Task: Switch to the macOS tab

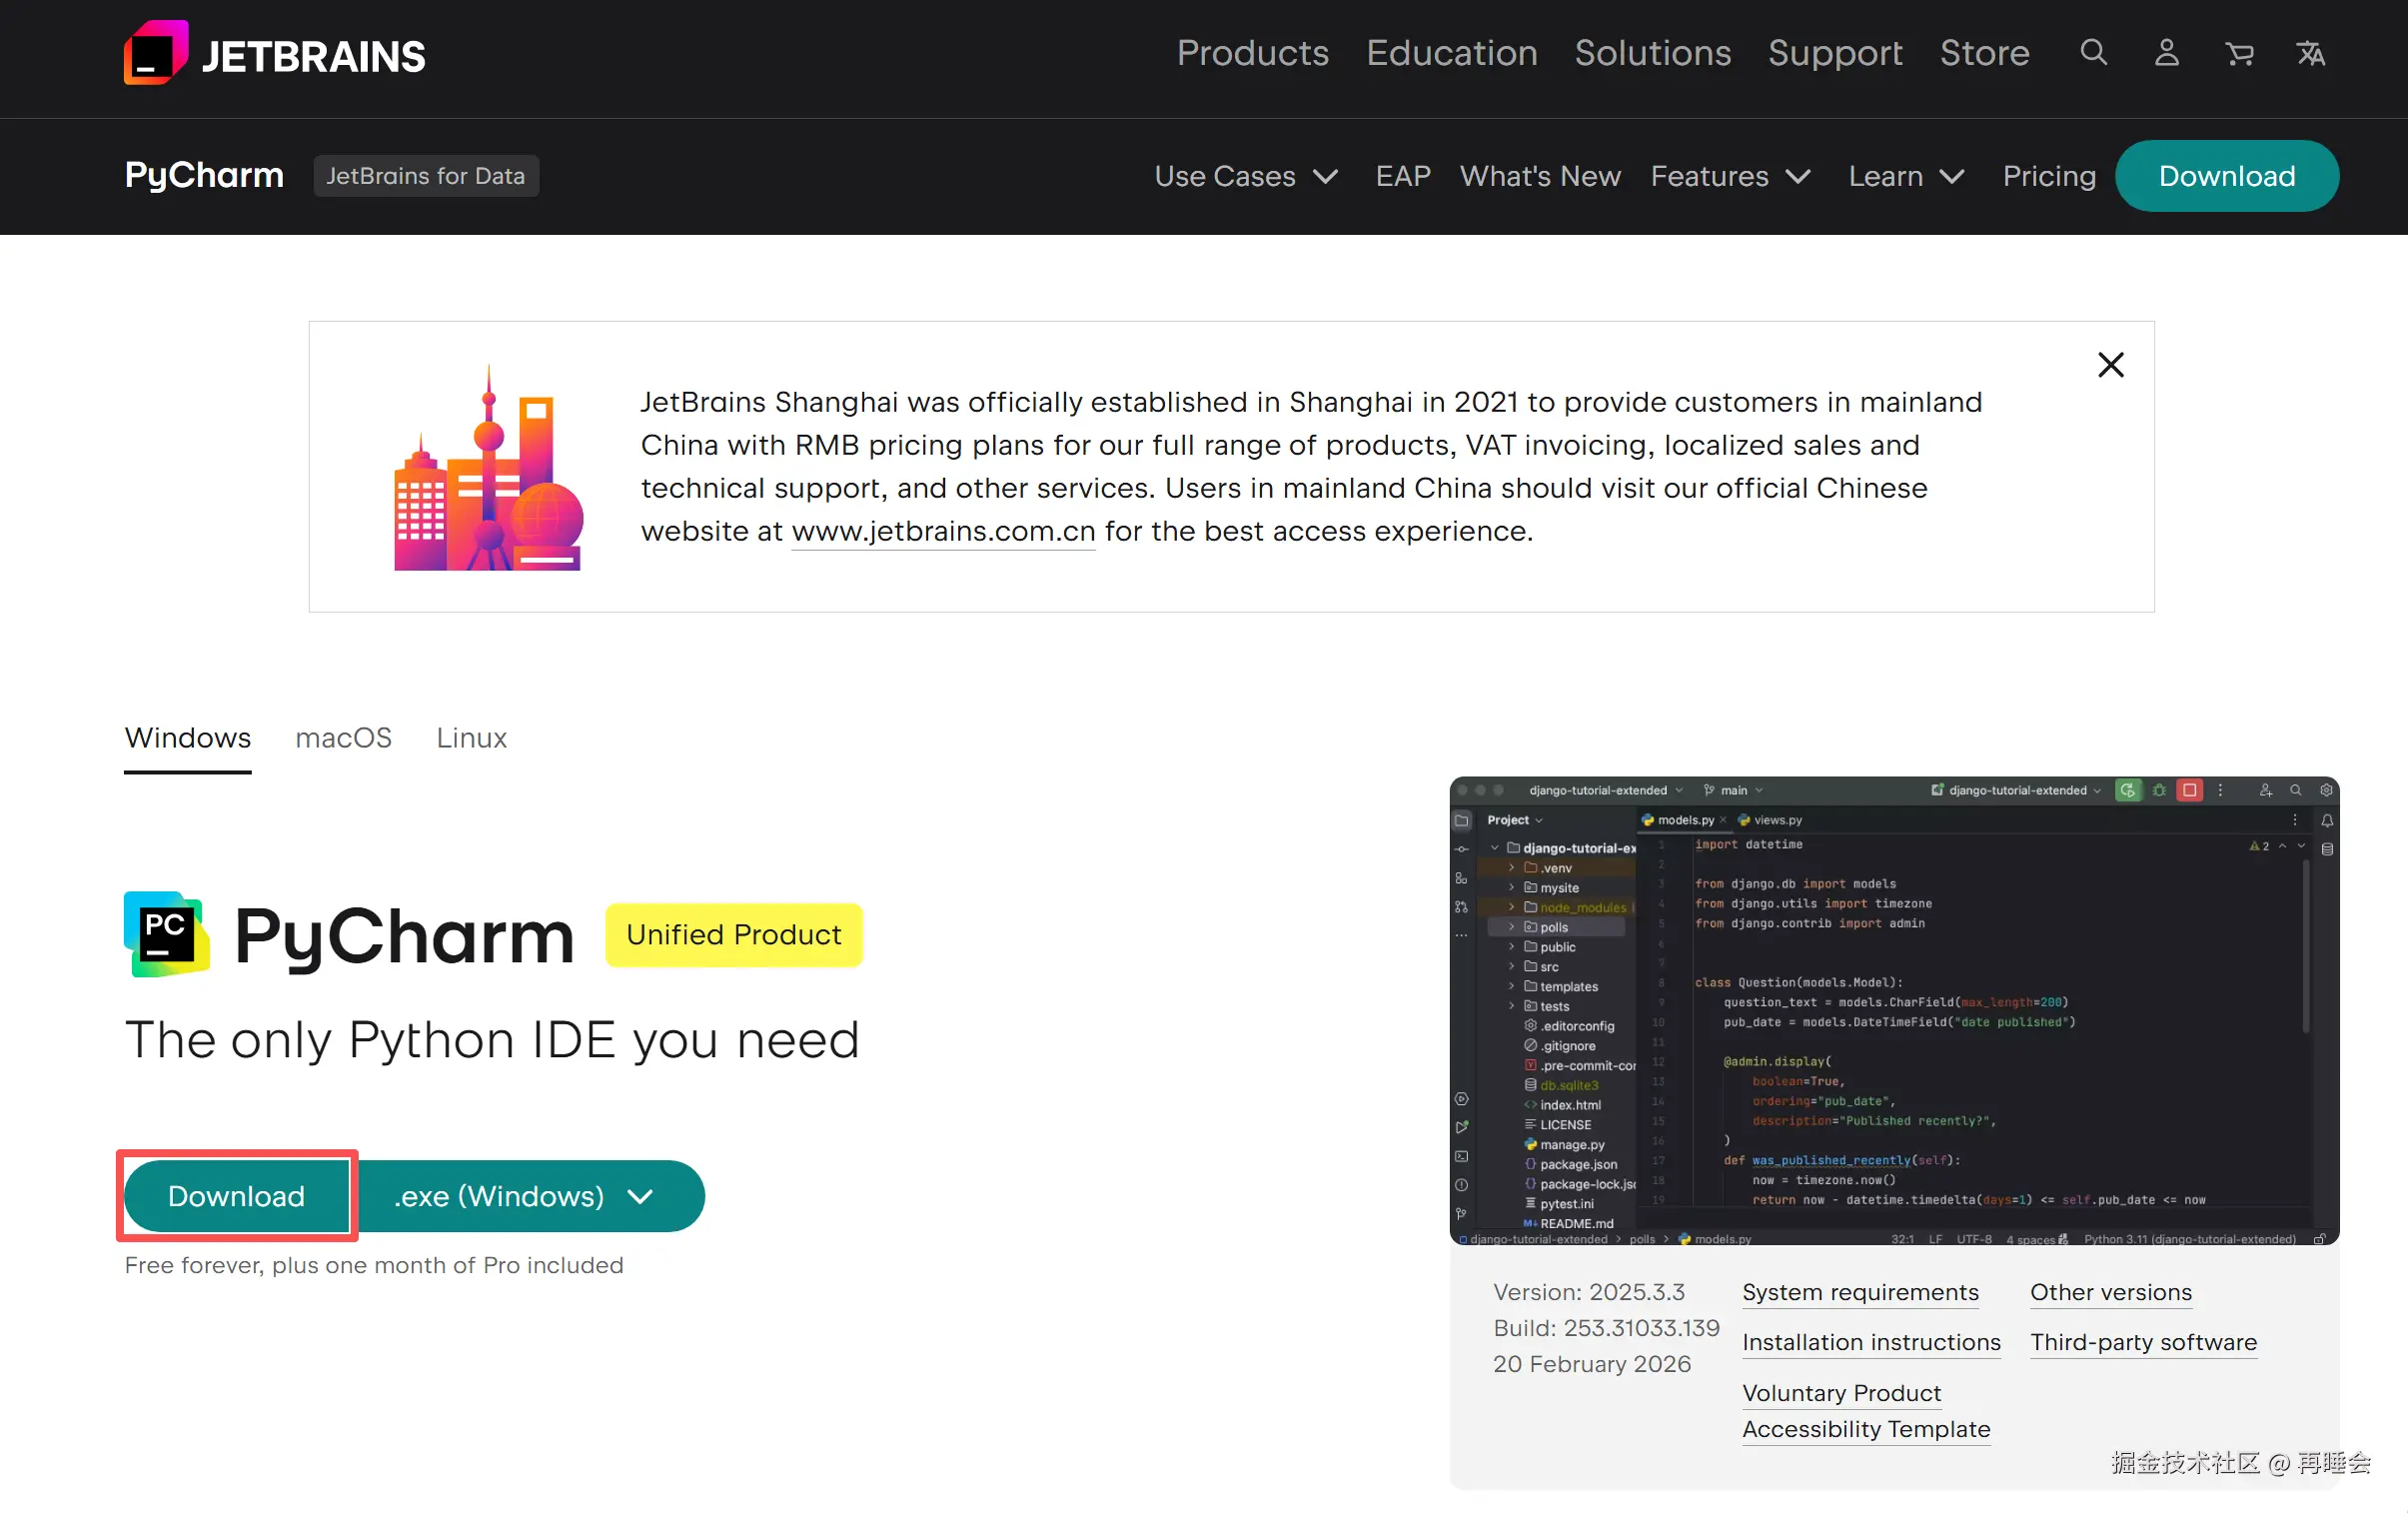Action: 343,738
